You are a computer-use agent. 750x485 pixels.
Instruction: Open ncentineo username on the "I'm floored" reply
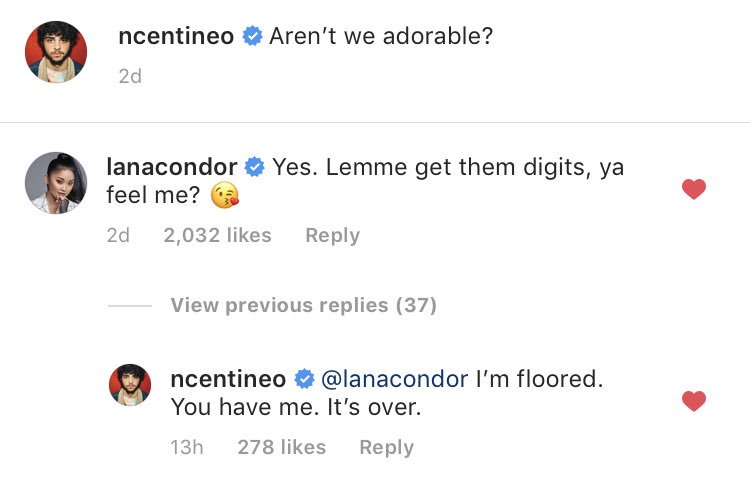(229, 379)
